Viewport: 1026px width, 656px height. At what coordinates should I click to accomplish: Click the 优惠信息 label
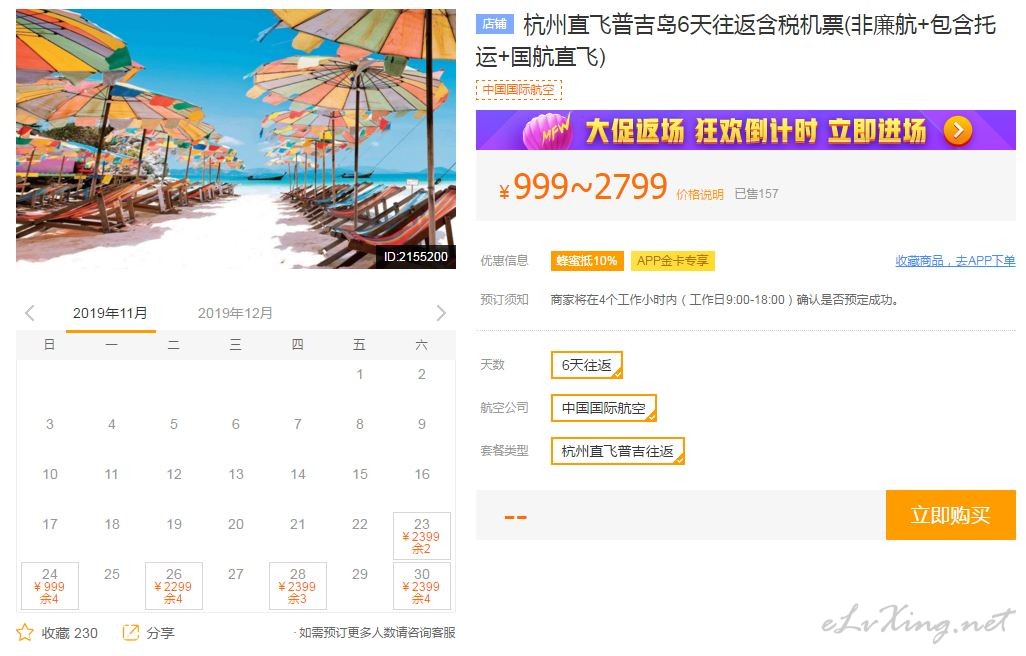(x=504, y=261)
